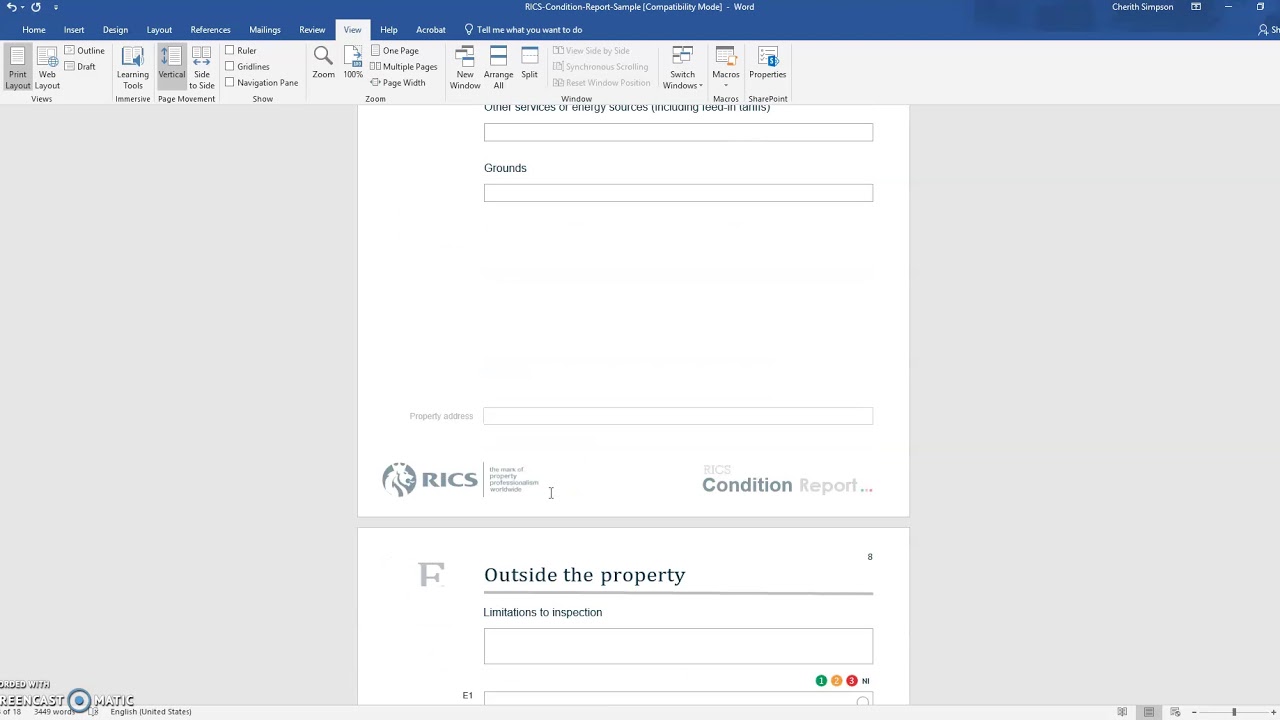The image size is (1280, 720).
Task: Click the zoom out minus button
Action: coord(1193,712)
